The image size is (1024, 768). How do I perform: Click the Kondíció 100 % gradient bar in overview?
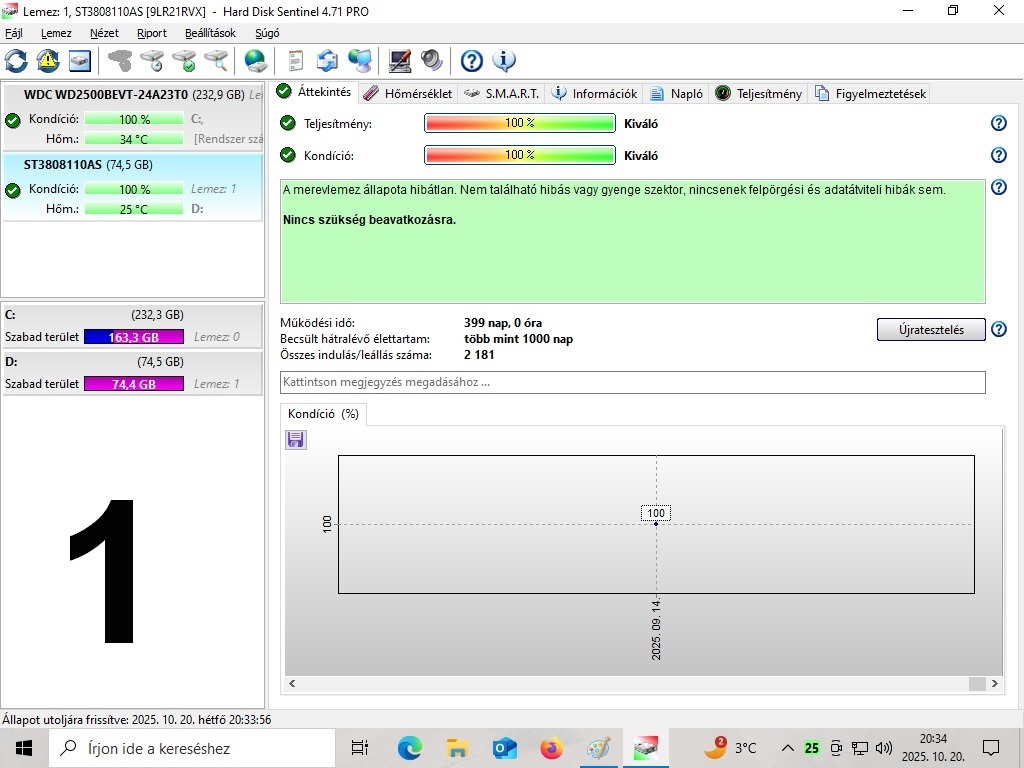pyautogui.click(x=520, y=155)
